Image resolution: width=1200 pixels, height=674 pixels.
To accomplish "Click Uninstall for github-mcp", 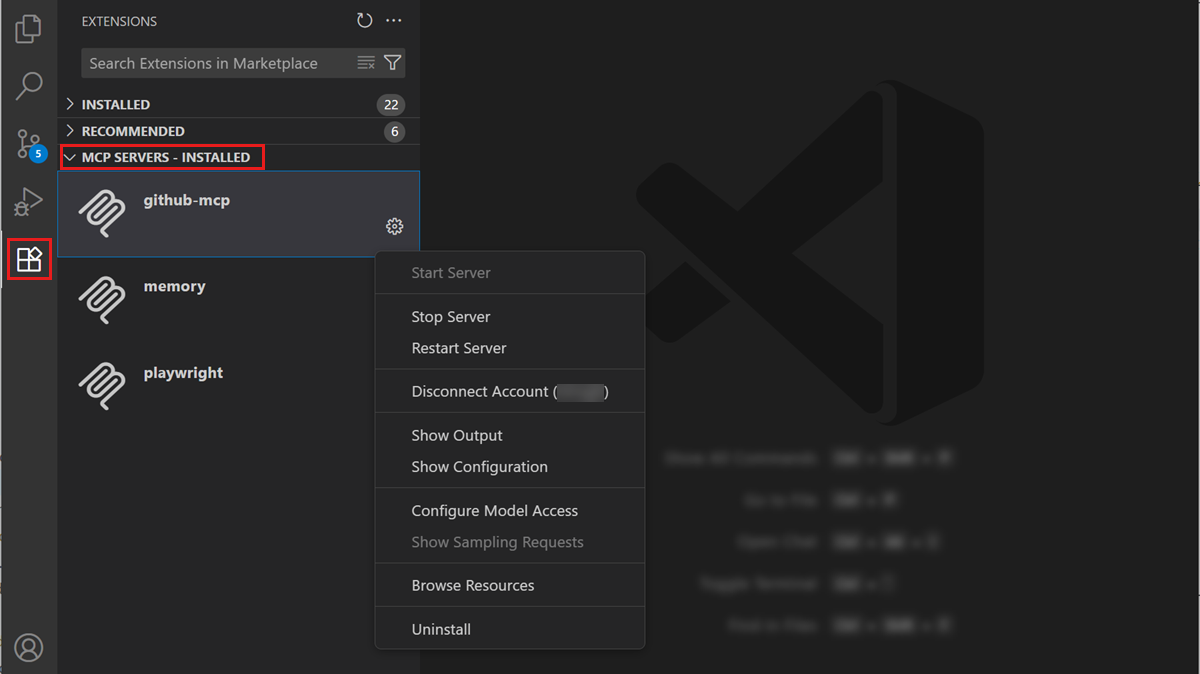I will coord(439,629).
